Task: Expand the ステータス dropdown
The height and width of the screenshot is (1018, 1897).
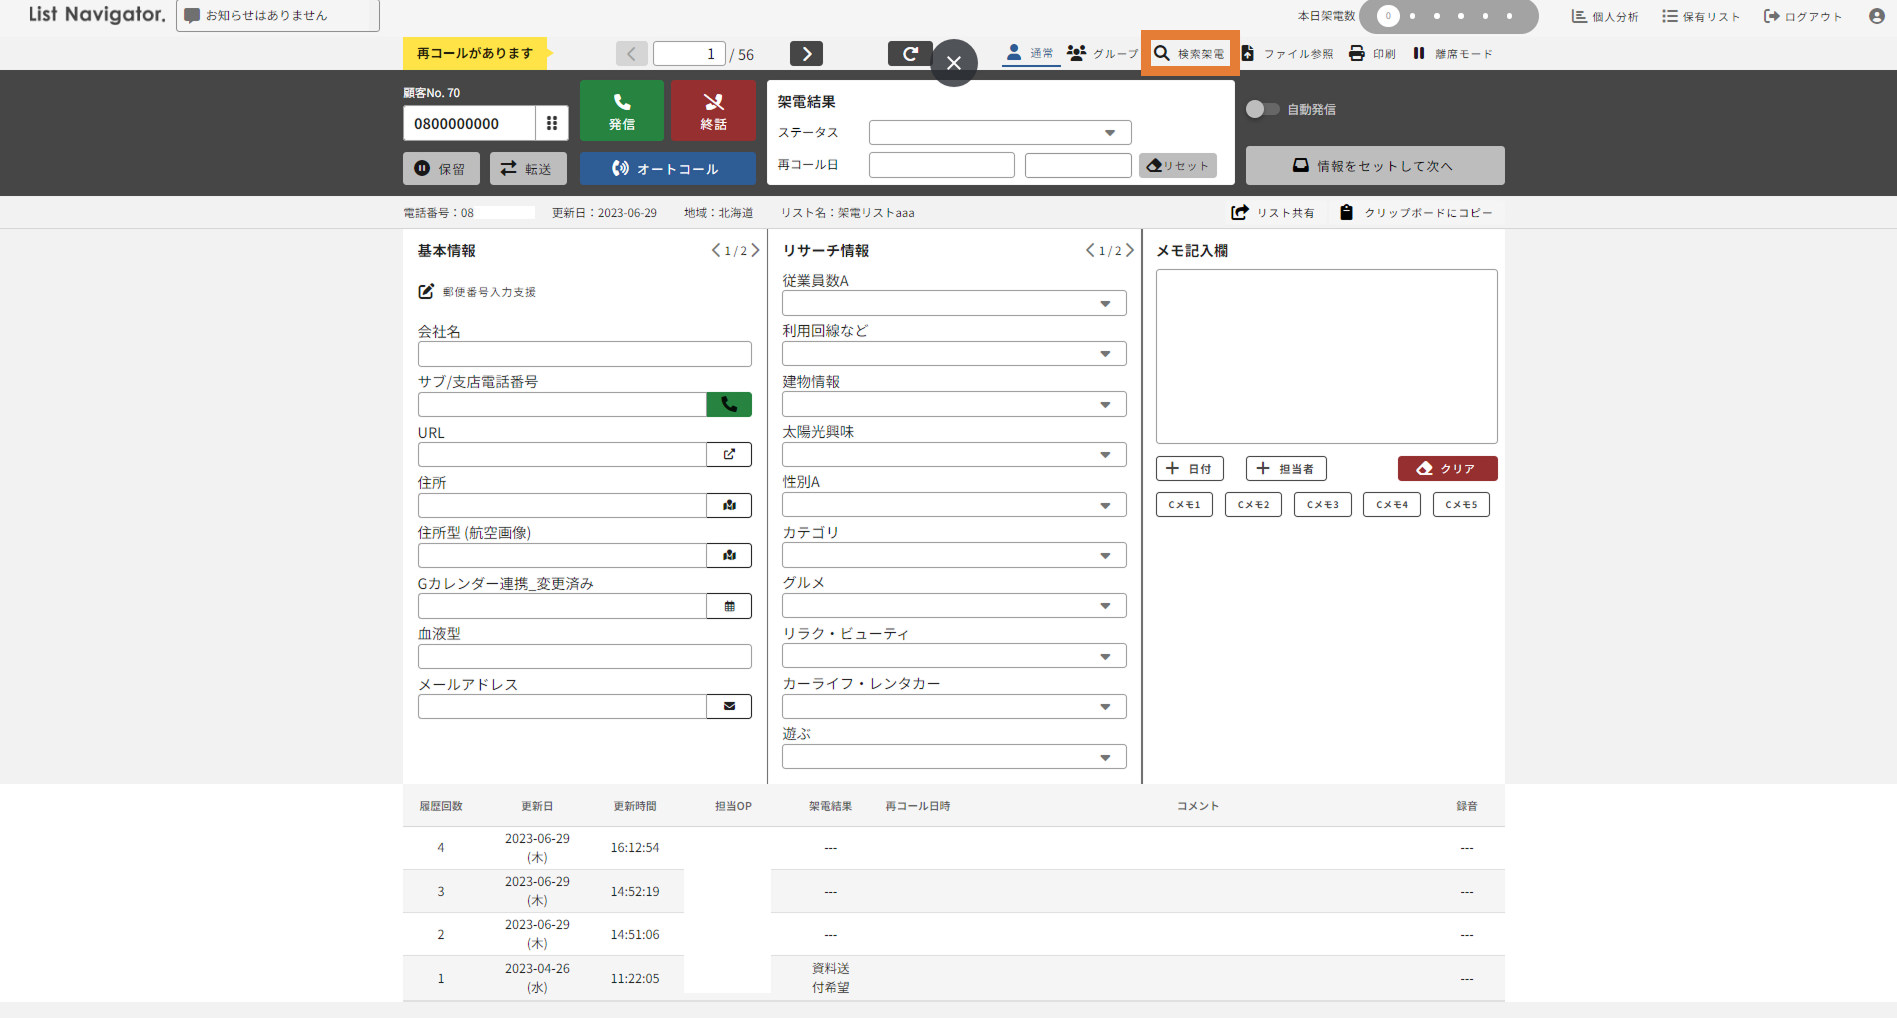Action: pyautogui.click(x=1000, y=132)
